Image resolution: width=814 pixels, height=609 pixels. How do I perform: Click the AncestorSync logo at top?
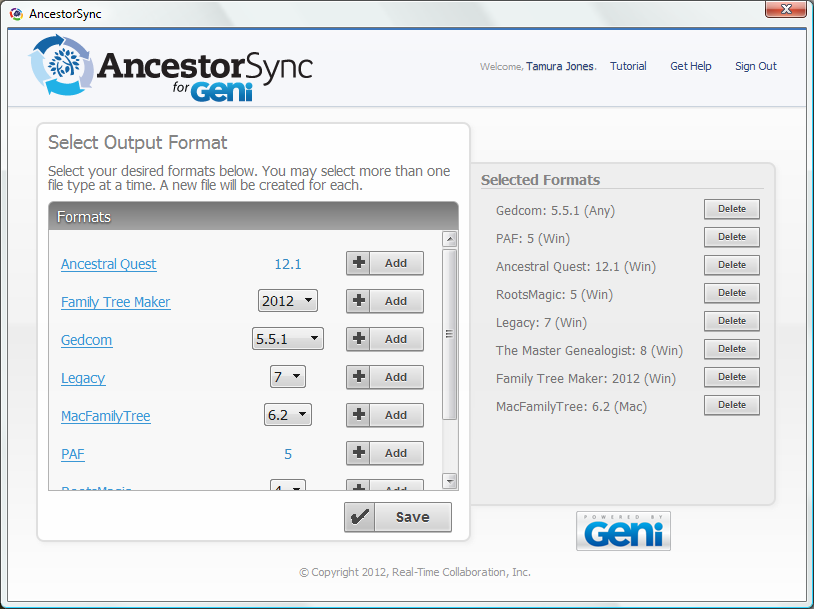click(x=170, y=67)
